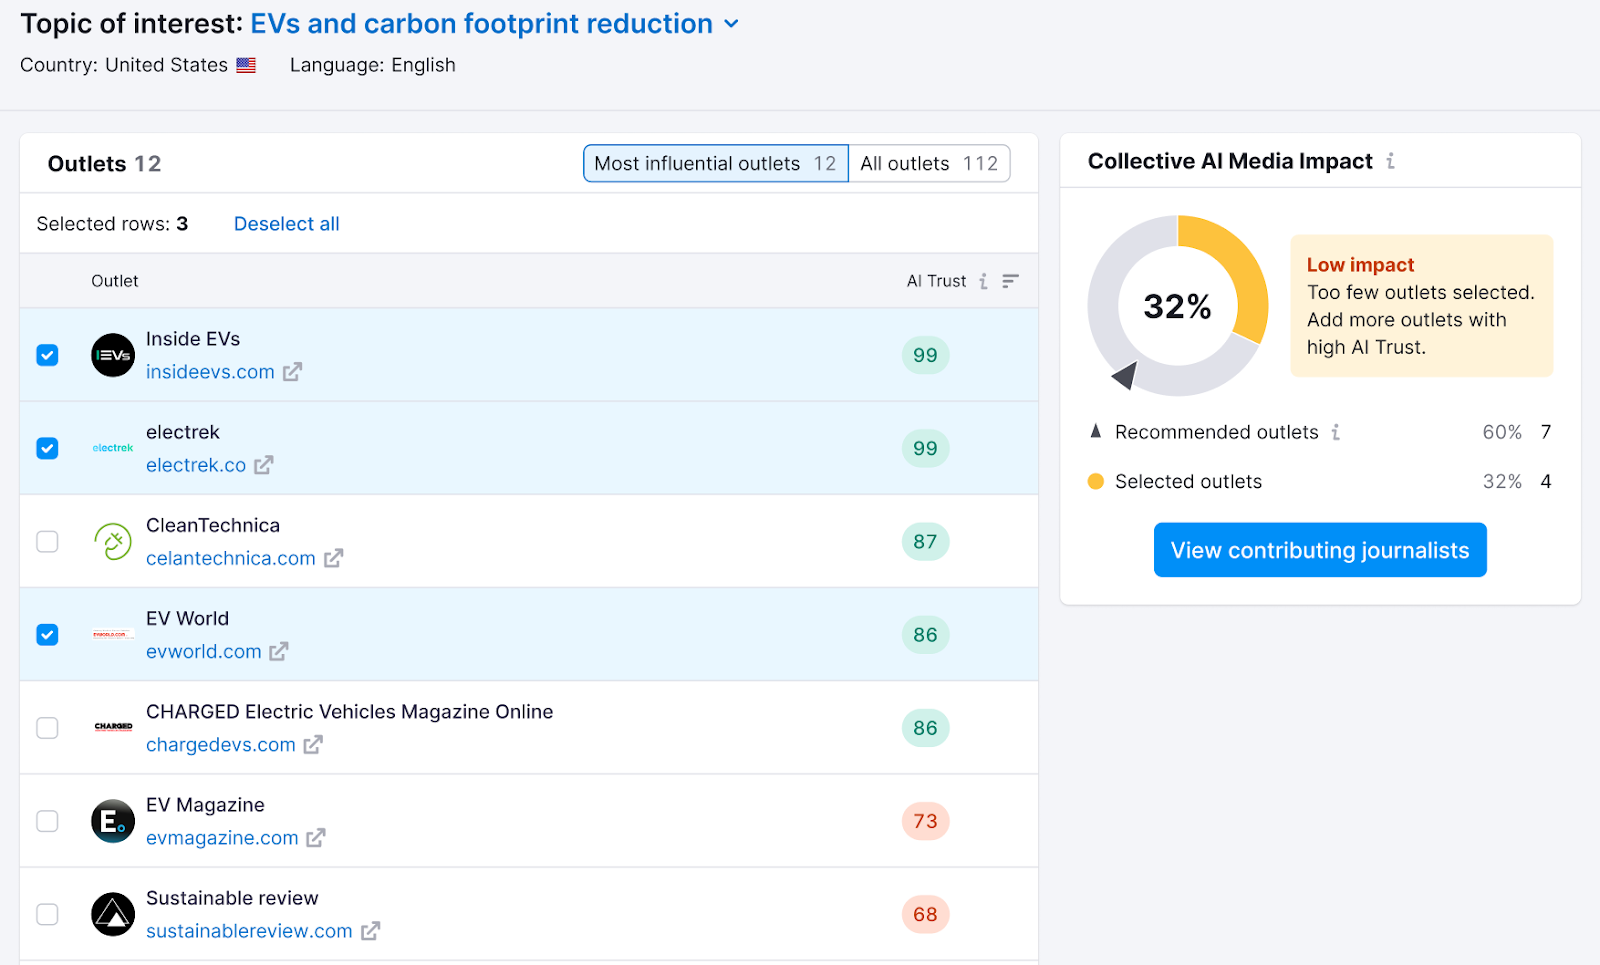1600x965 pixels.
Task: Click View contributing journalists button
Action: pos(1319,550)
